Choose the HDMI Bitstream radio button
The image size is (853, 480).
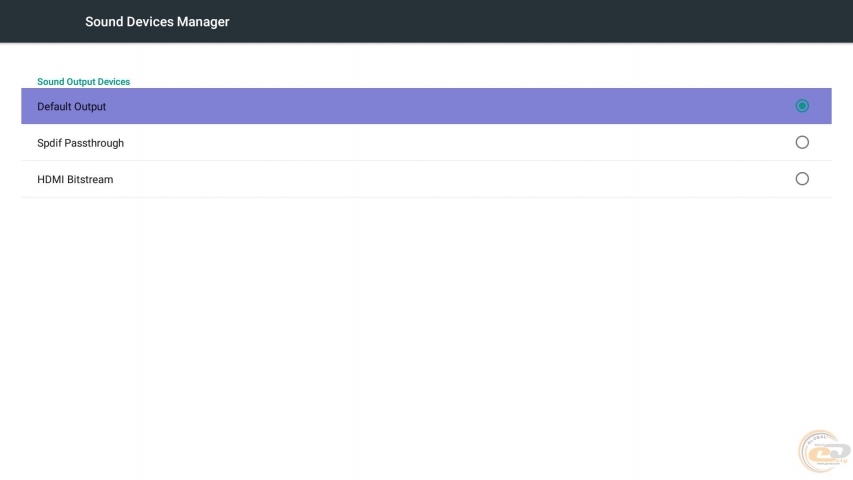pos(801,179)
